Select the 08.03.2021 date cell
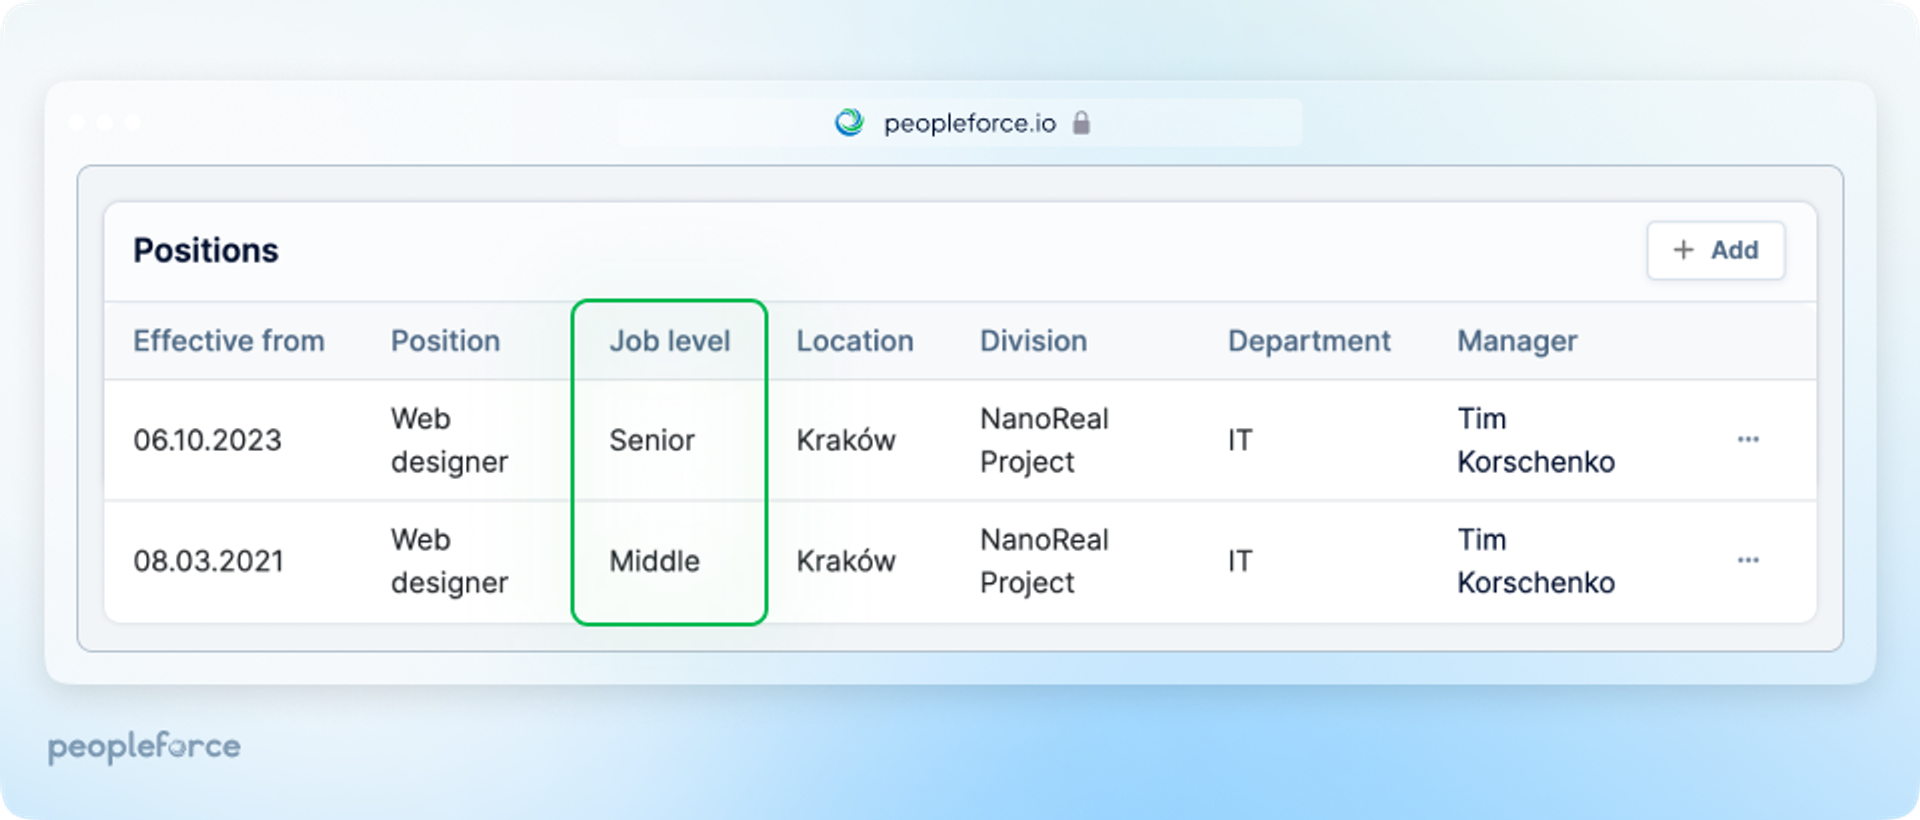Screen dimensions: 1920x820 [x=208, y=561]
